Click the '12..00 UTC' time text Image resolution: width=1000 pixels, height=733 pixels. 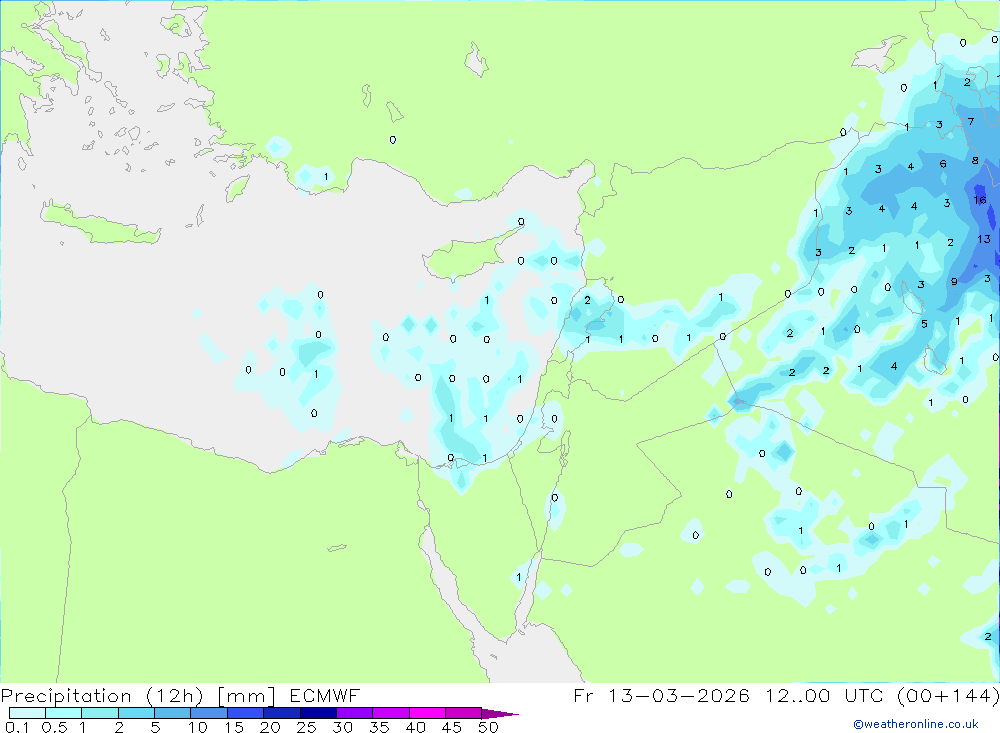(x=827, y=695)
